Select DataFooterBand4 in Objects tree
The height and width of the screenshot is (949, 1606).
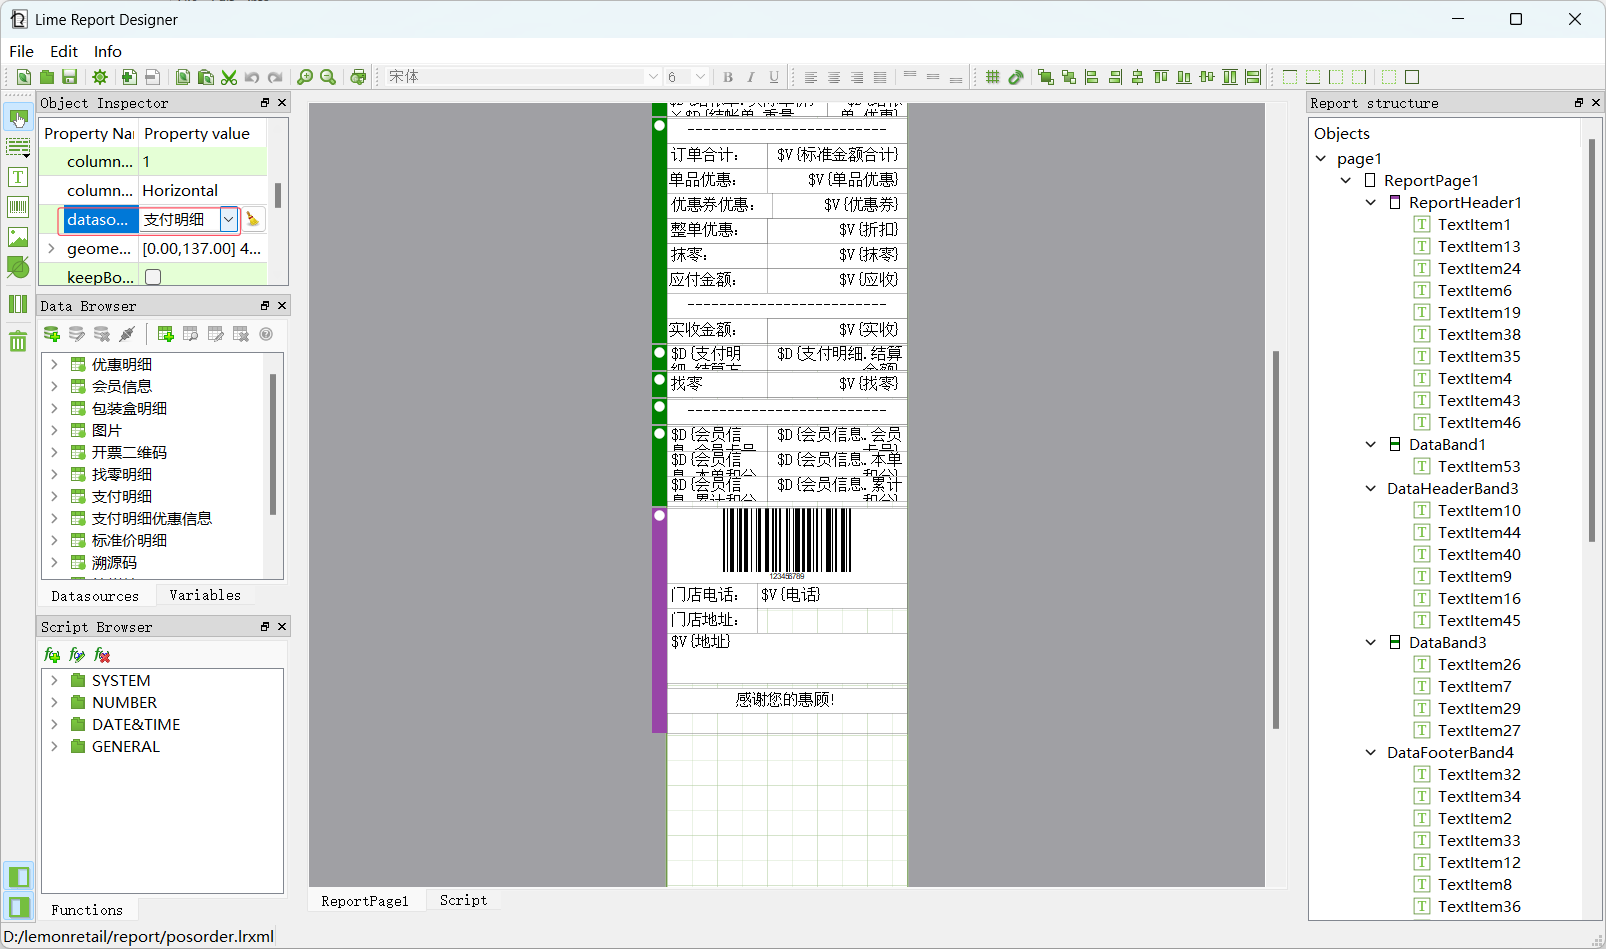(1450, 752)
